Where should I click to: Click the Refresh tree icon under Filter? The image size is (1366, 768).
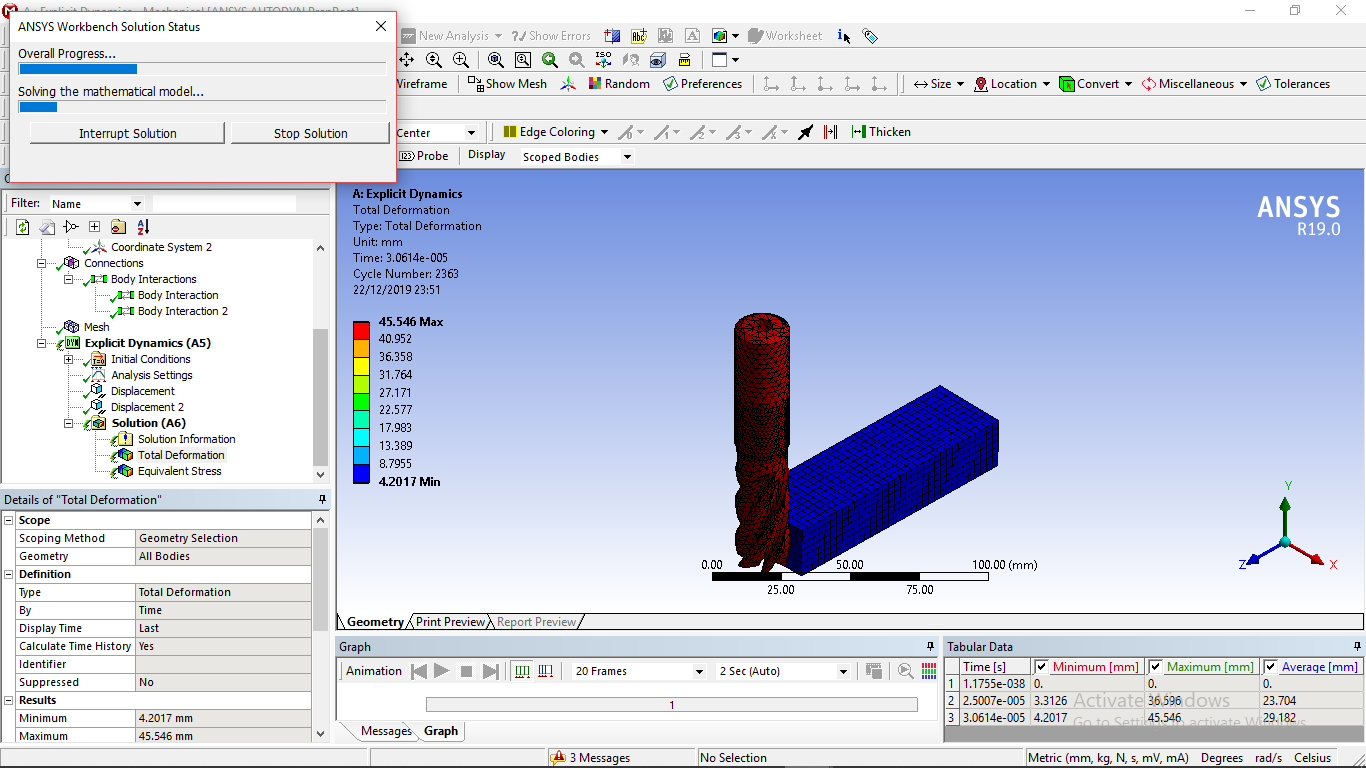coord(22,227)
